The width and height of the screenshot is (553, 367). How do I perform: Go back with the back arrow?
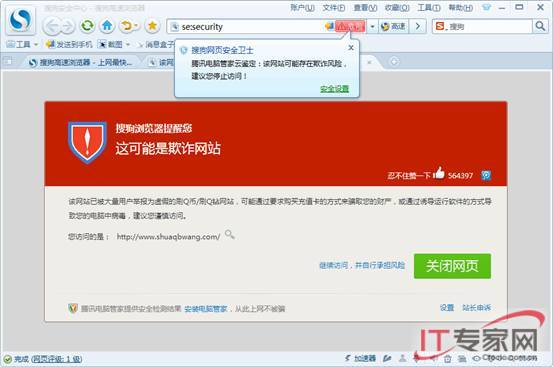pos(52,26)
